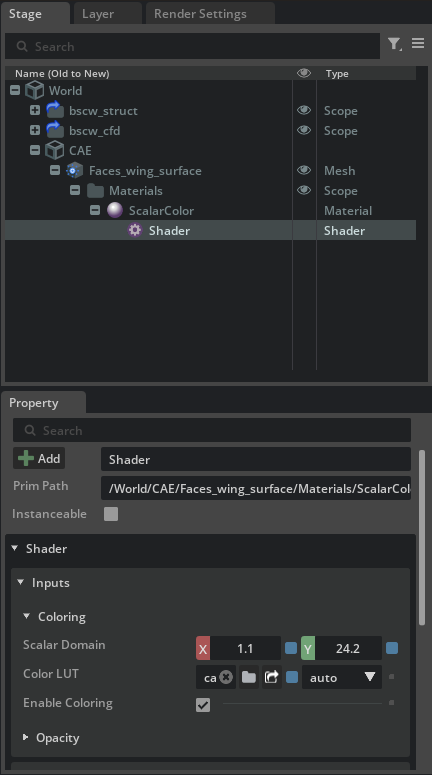
Task: Click the Add button in Property panel
Action: coord(39,459)
